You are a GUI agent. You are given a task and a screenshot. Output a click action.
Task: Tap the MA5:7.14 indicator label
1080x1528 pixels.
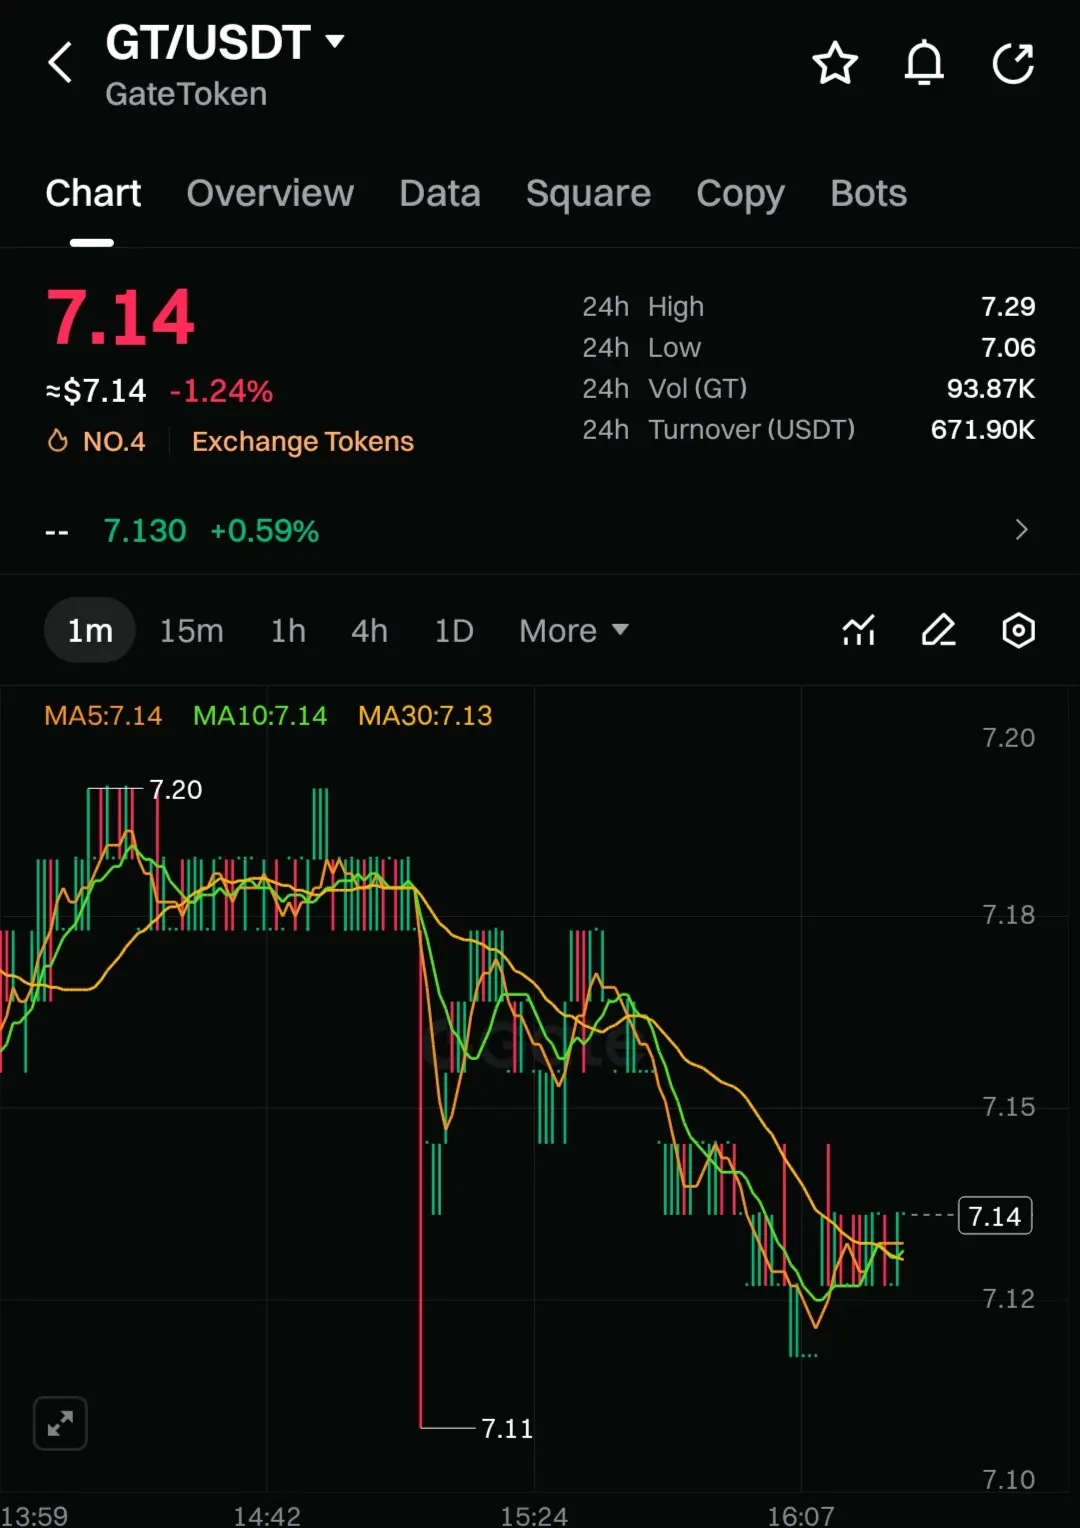coord(103,716)
